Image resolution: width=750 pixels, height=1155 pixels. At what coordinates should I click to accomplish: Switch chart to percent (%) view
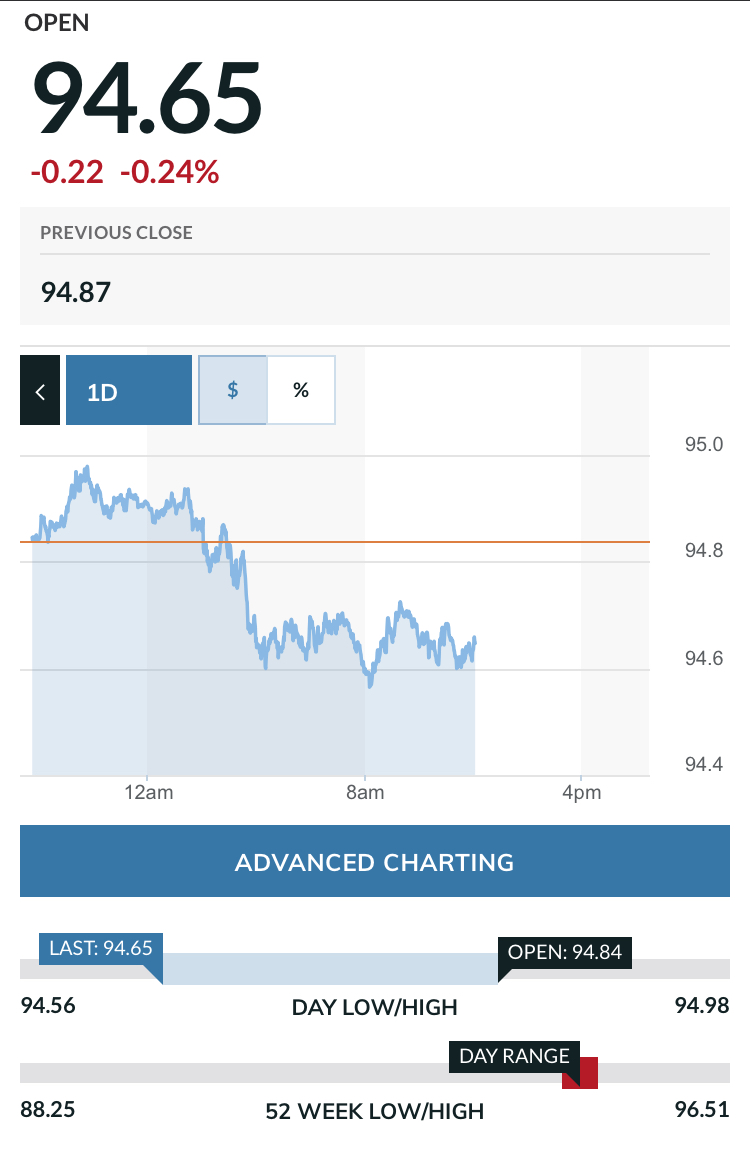[x=301, y=390]
